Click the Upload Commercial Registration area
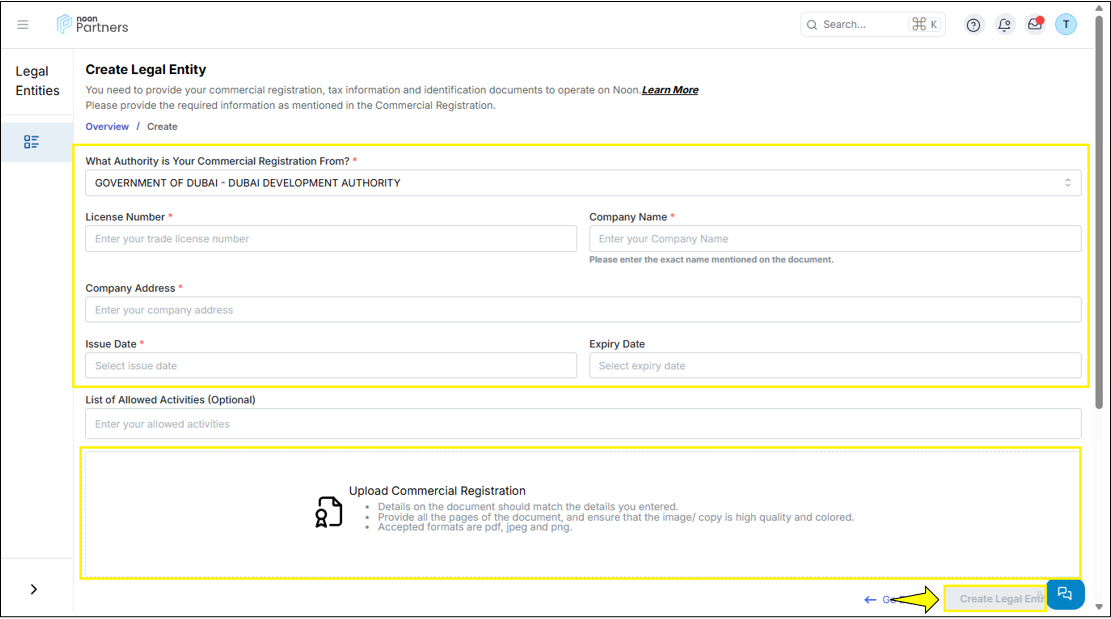Screen dimensions: 1111x619 [x=581, y=513]
